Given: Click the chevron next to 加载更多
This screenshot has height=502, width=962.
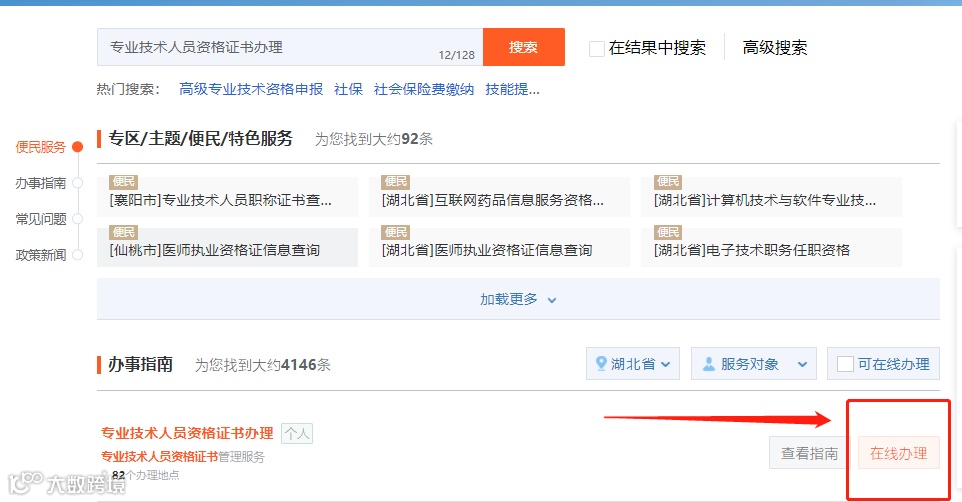Looking at the screenshot, I should coord(552,300).
